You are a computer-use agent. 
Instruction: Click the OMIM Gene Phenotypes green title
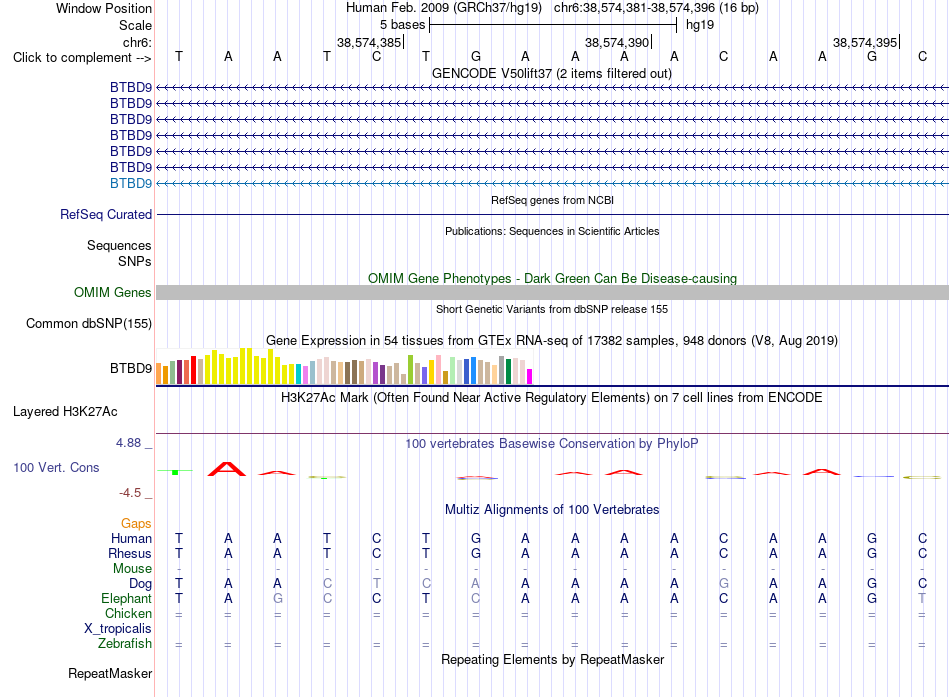(552, 279)
